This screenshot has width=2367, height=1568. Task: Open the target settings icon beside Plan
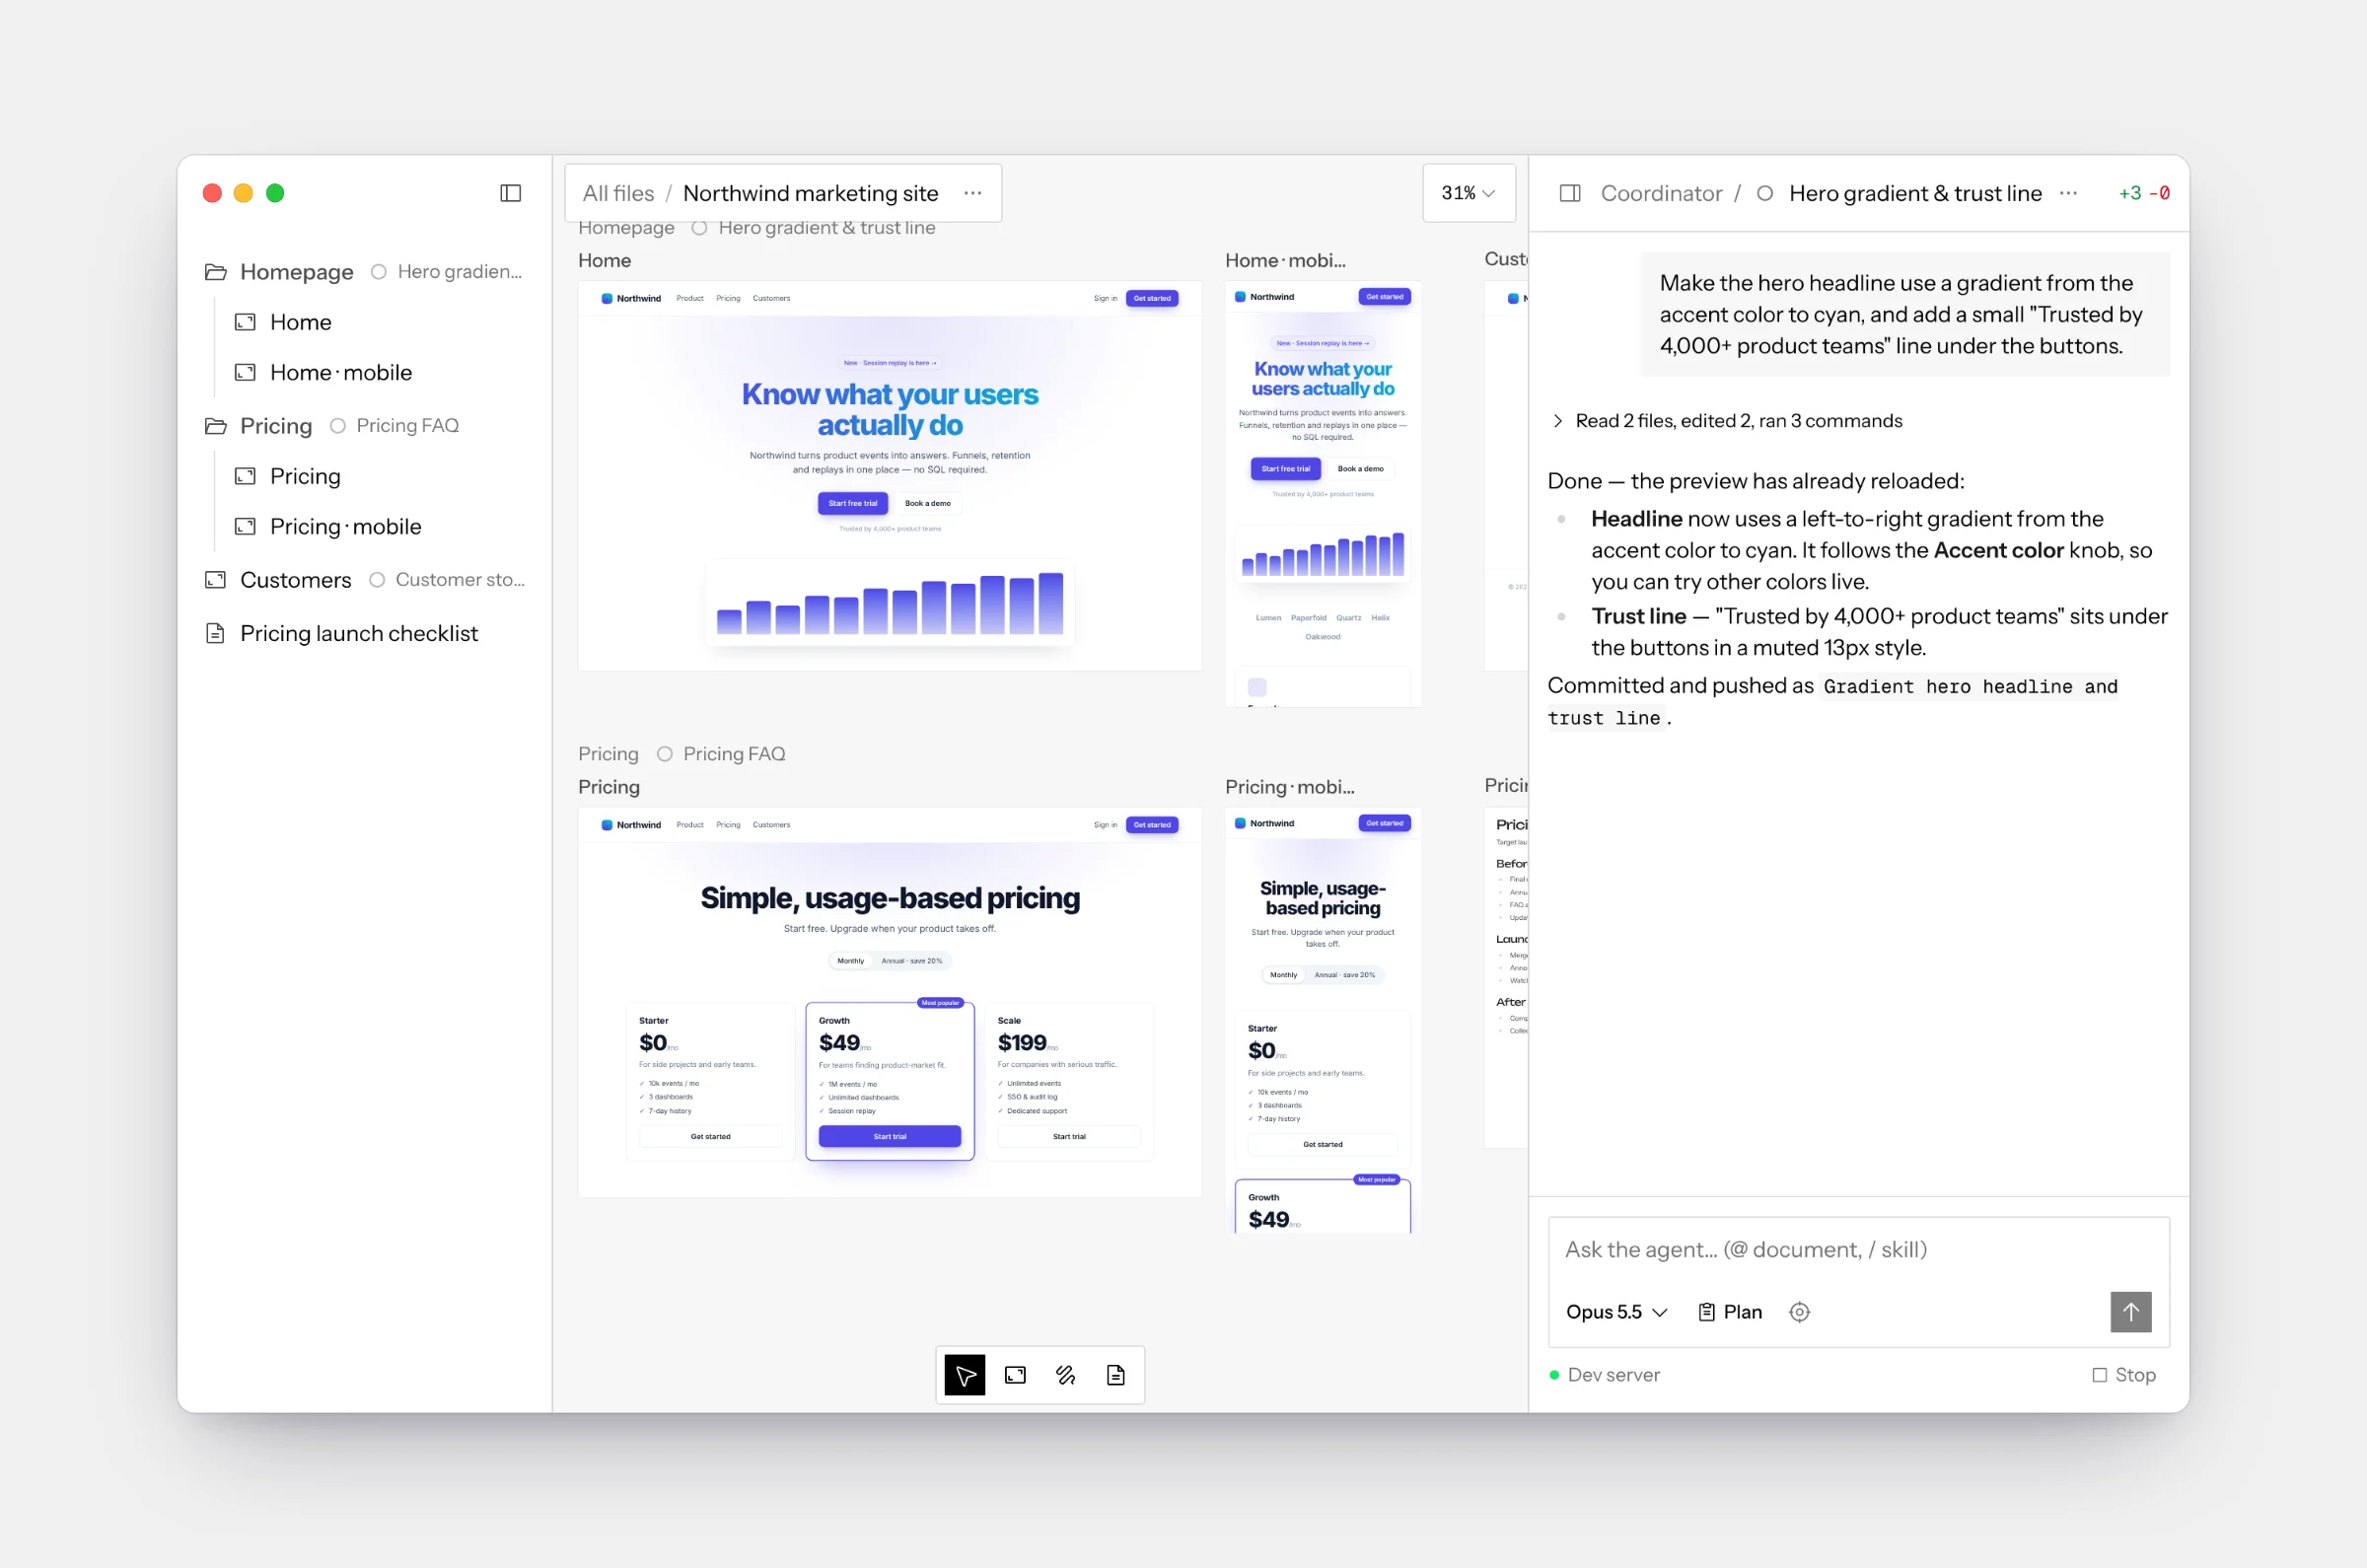[1799, 1312]
